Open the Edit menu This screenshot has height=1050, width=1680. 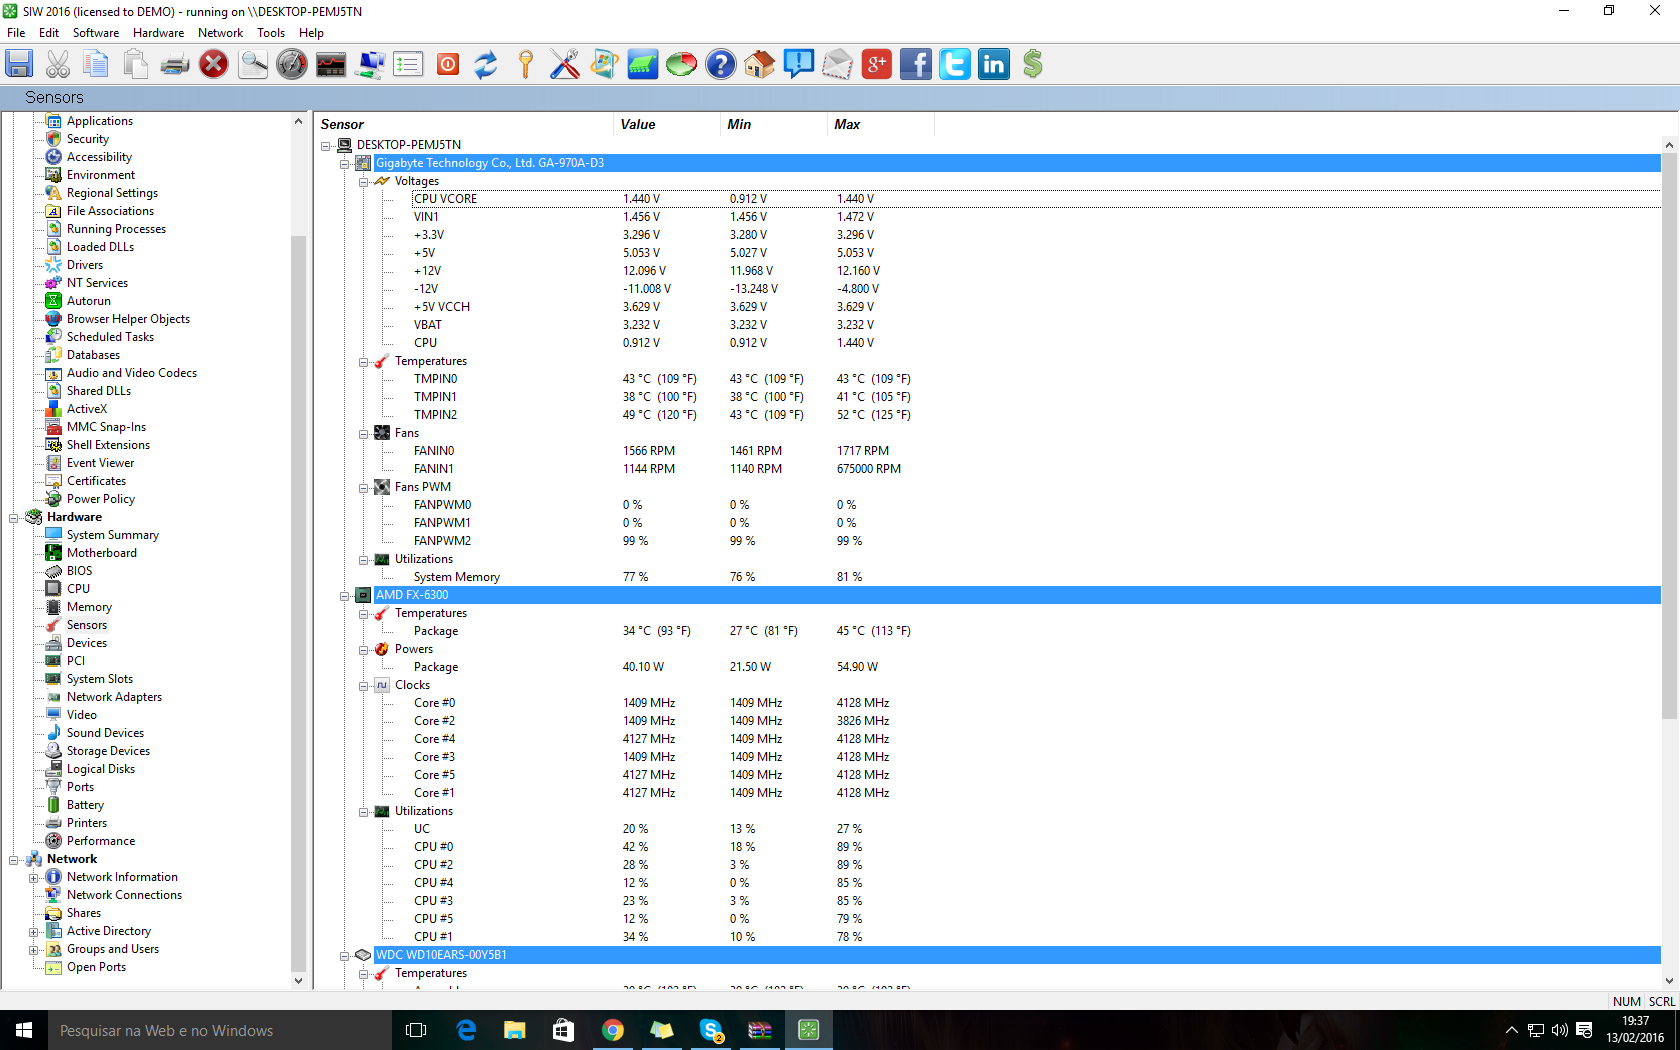49,33
